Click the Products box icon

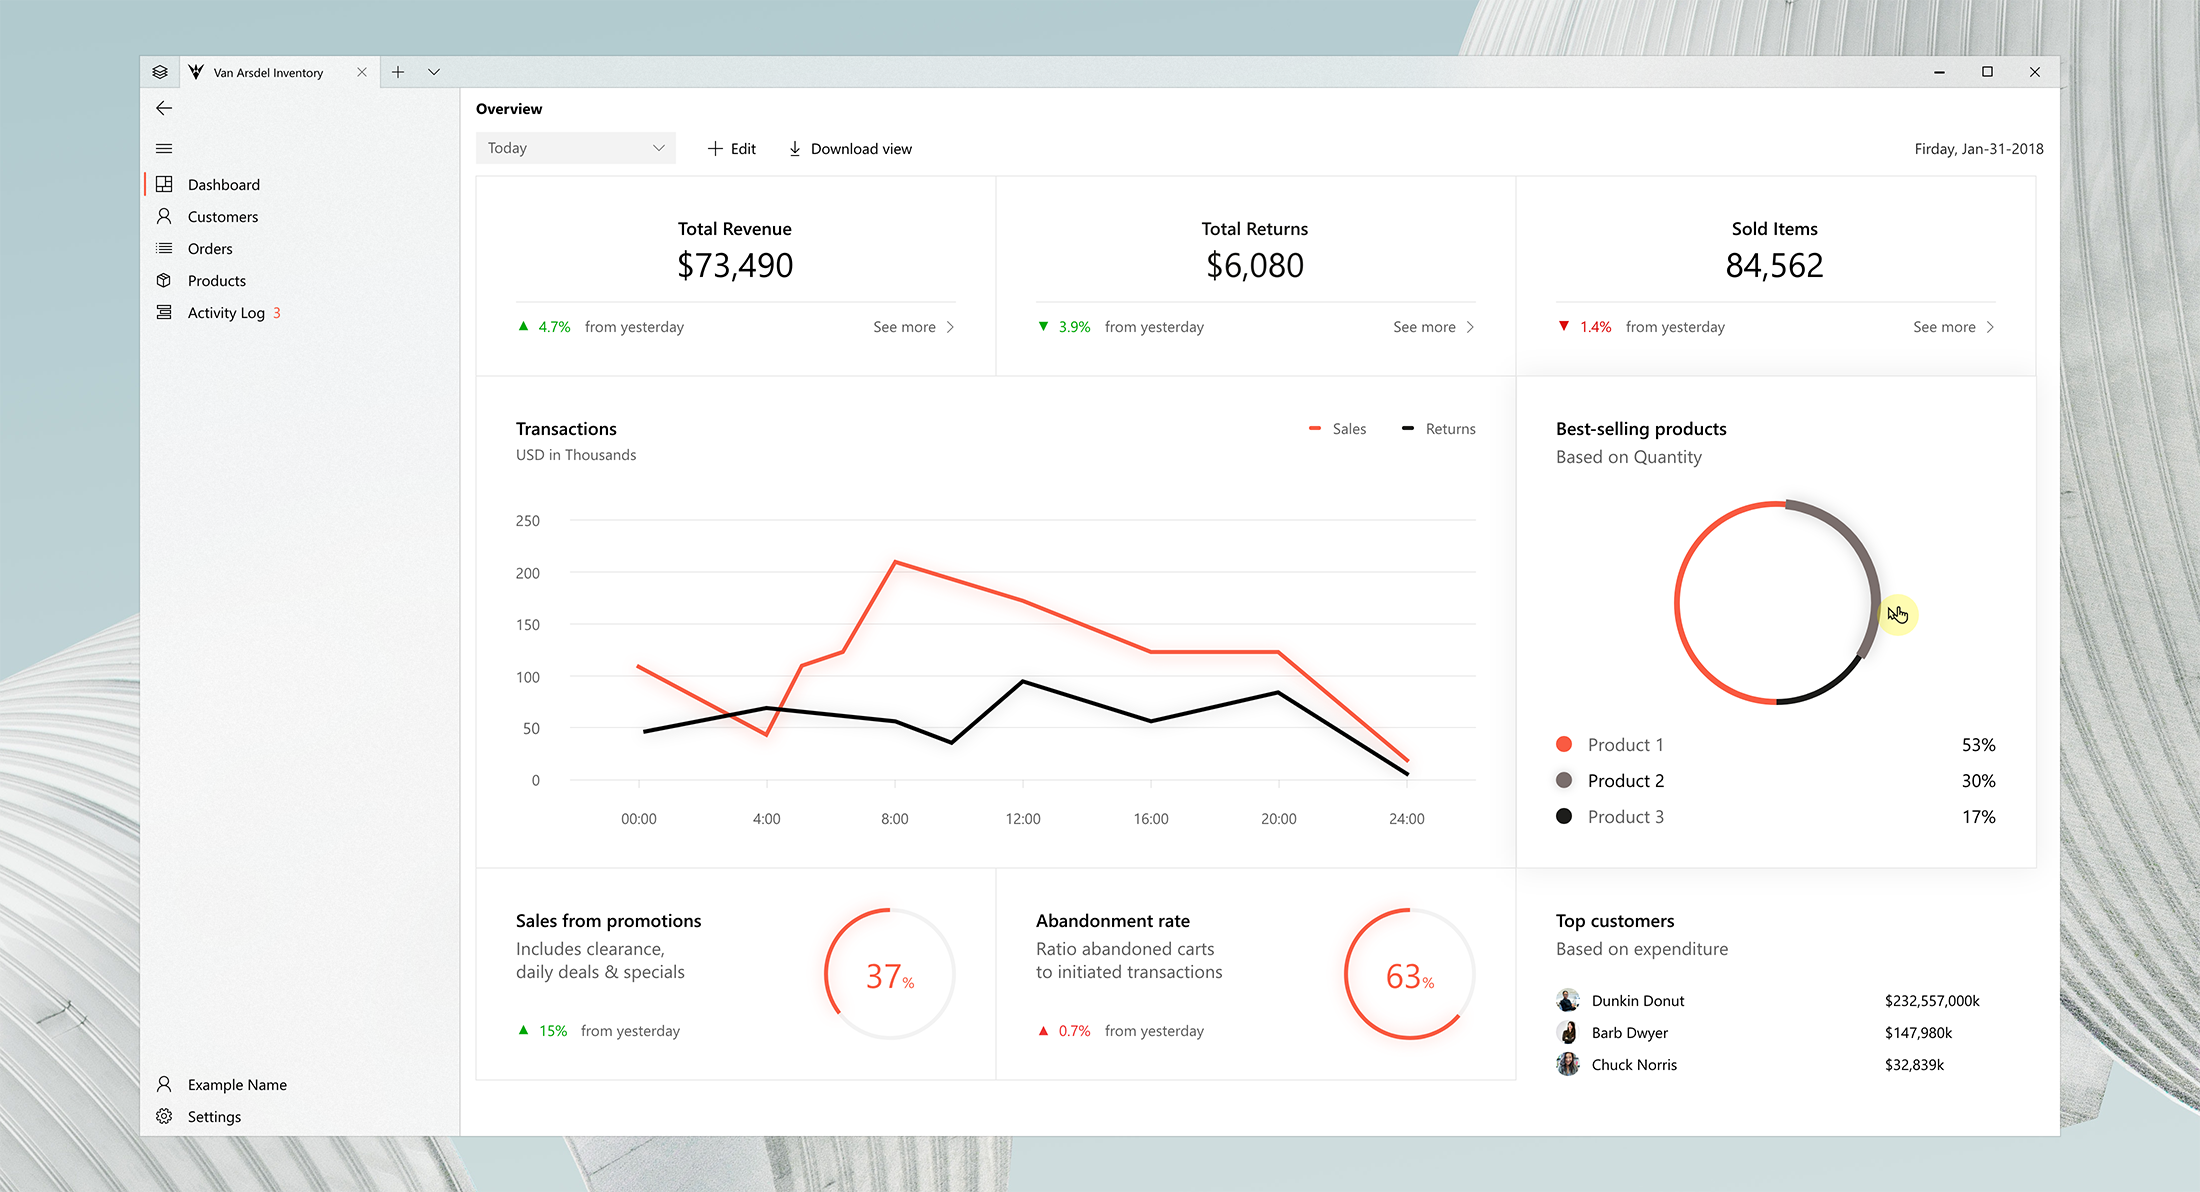[164, 280]
